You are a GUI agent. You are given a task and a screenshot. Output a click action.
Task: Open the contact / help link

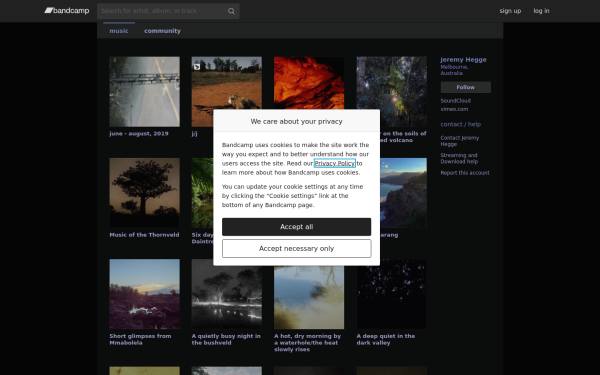pyautogui.click(x=460, y=124)
